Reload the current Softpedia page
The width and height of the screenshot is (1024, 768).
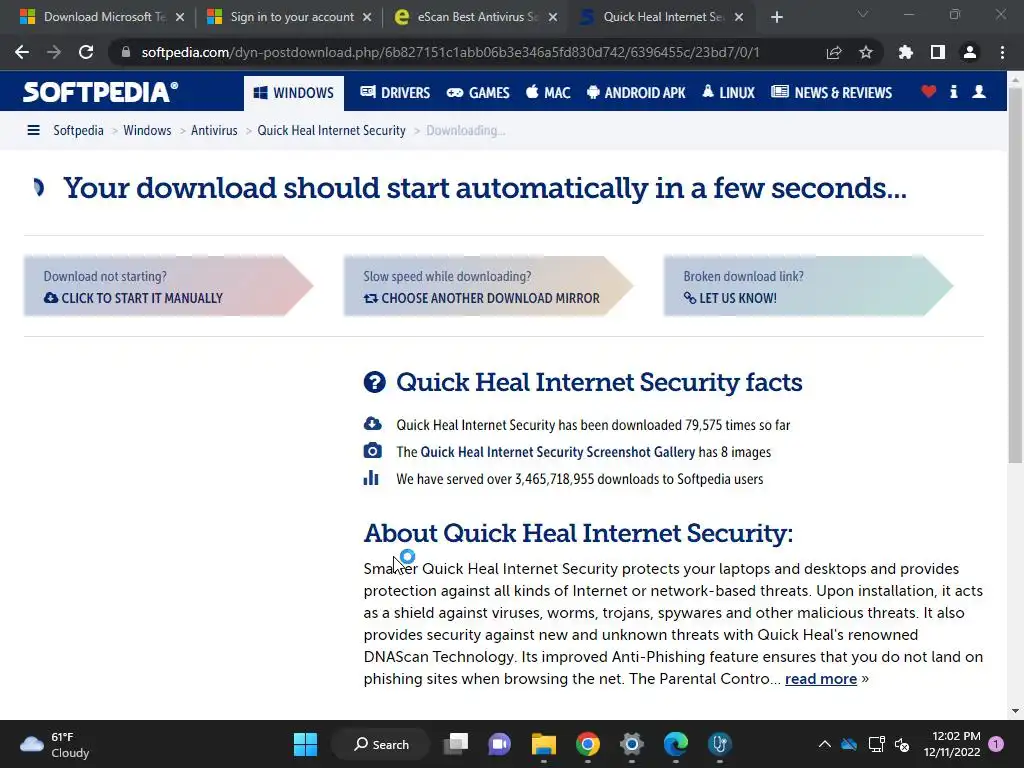[86, 52]
